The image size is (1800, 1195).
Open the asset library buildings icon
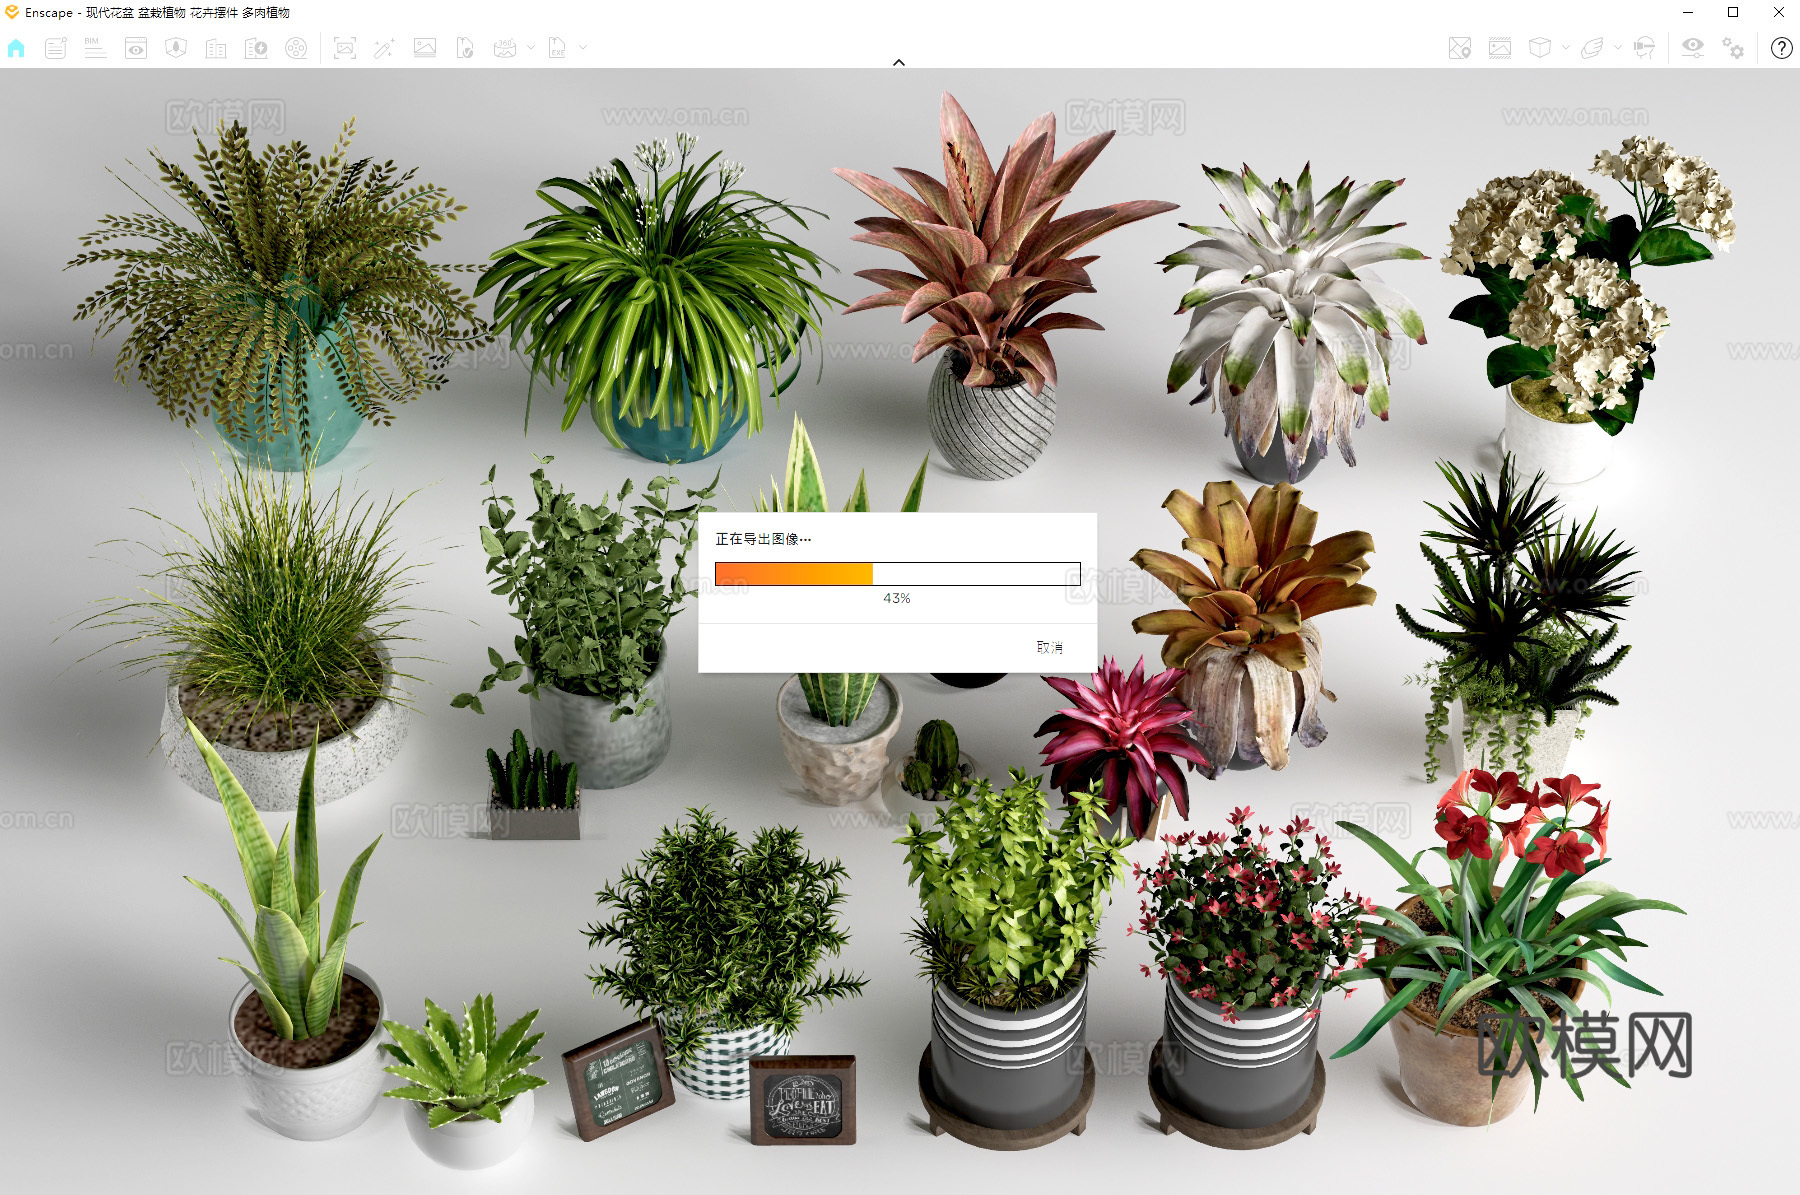coord(216,48)
